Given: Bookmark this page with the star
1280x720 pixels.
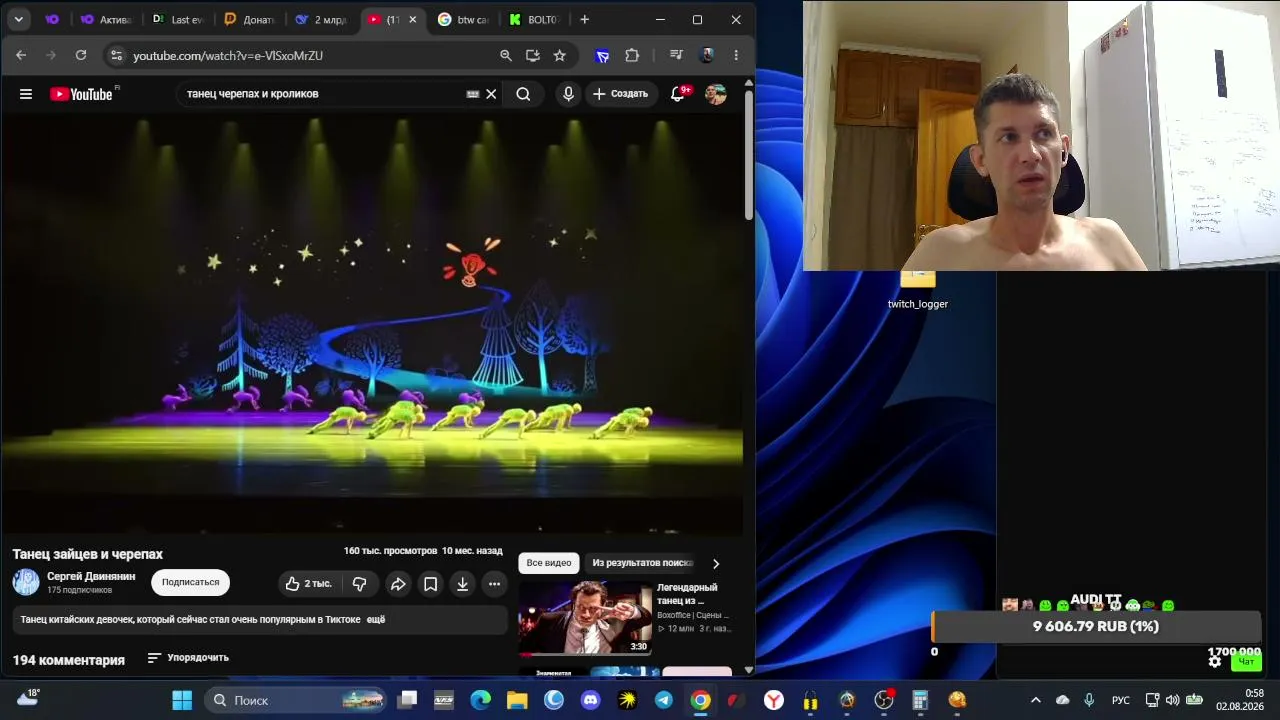Looking at the screenshot, I should [x=560, y=56].
